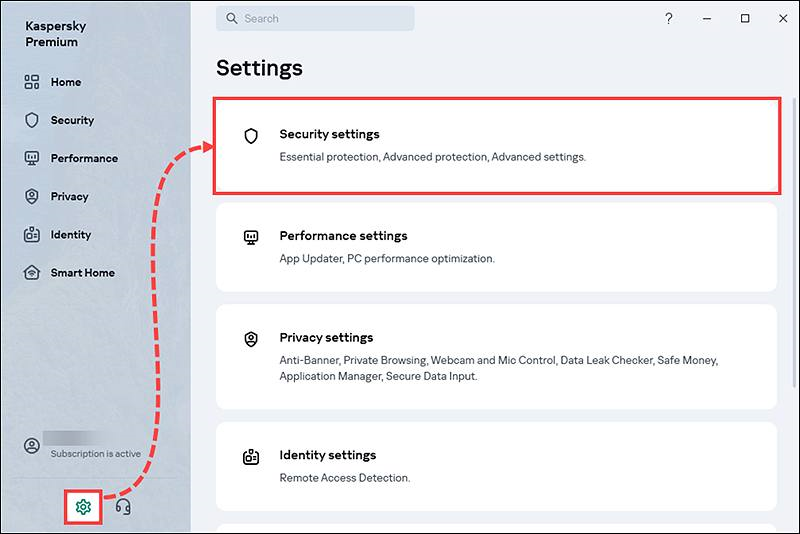The height and width of the screenshot is (534, 800).
Task: Navigate to the Performance section
Action: [x=84, y=158]
